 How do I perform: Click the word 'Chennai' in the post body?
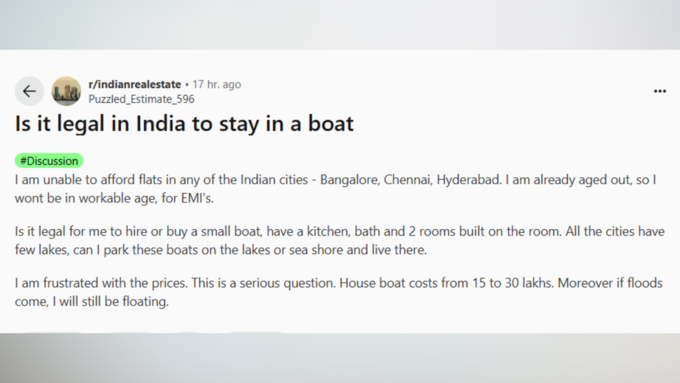(408, 180)
